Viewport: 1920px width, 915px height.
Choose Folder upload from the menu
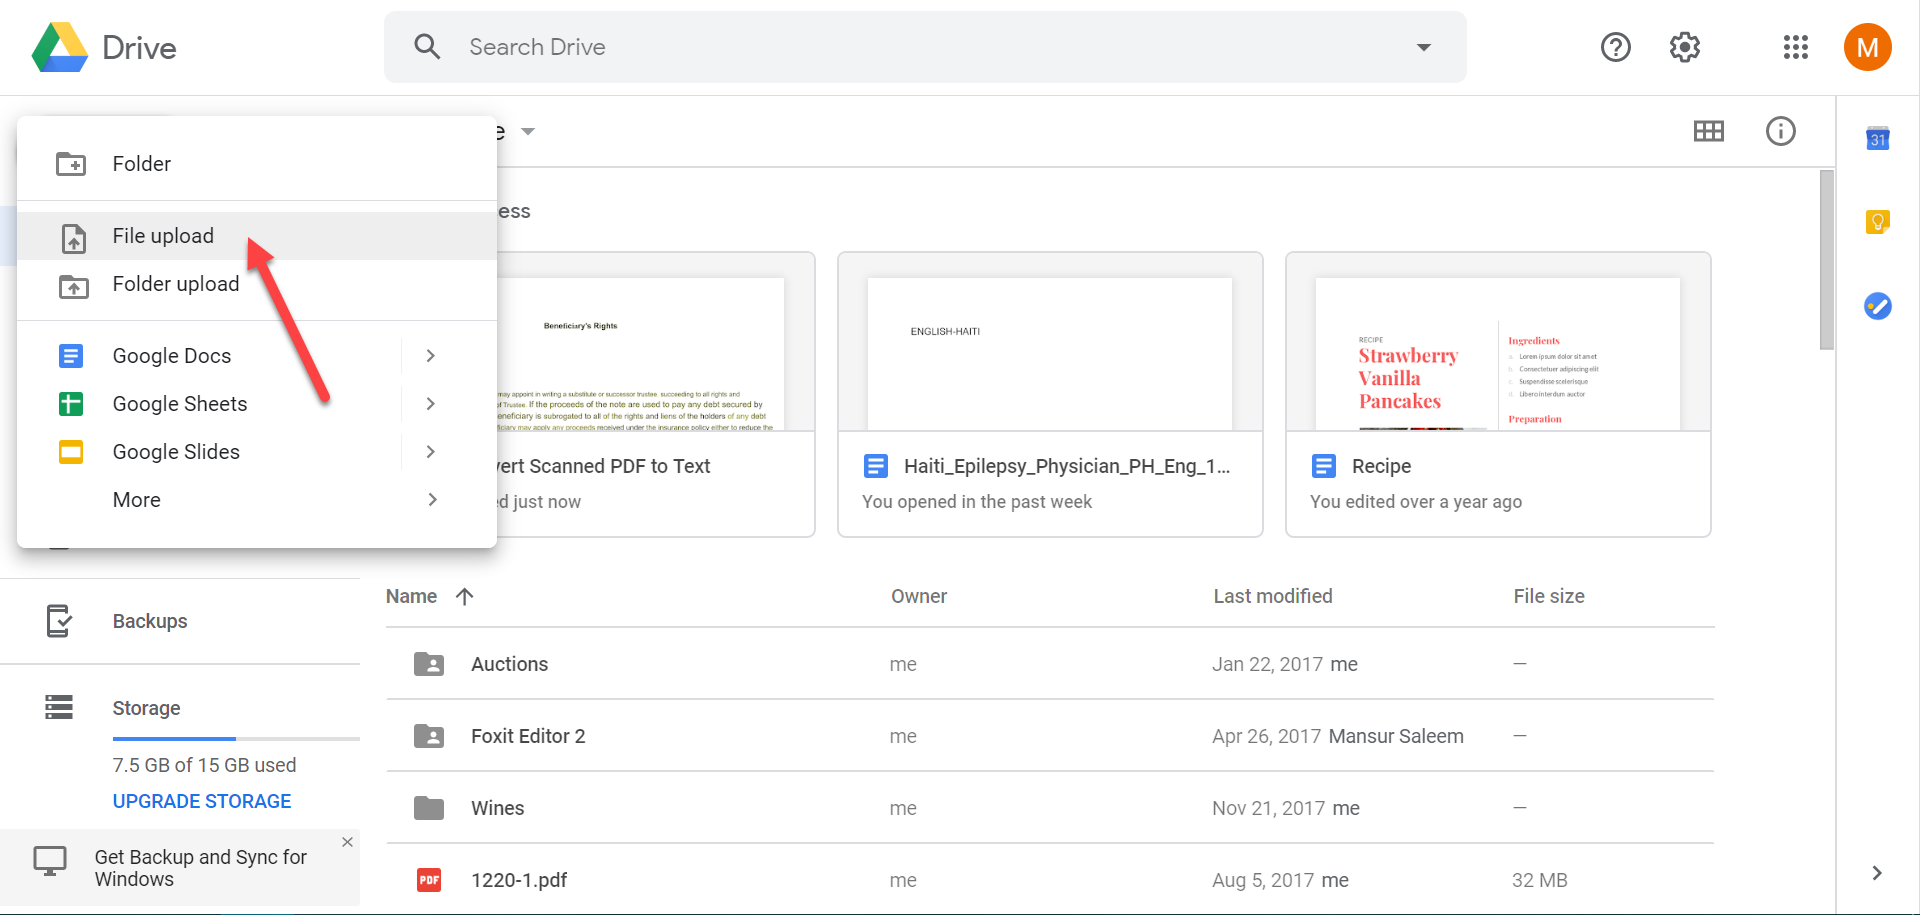click(257, 284)
